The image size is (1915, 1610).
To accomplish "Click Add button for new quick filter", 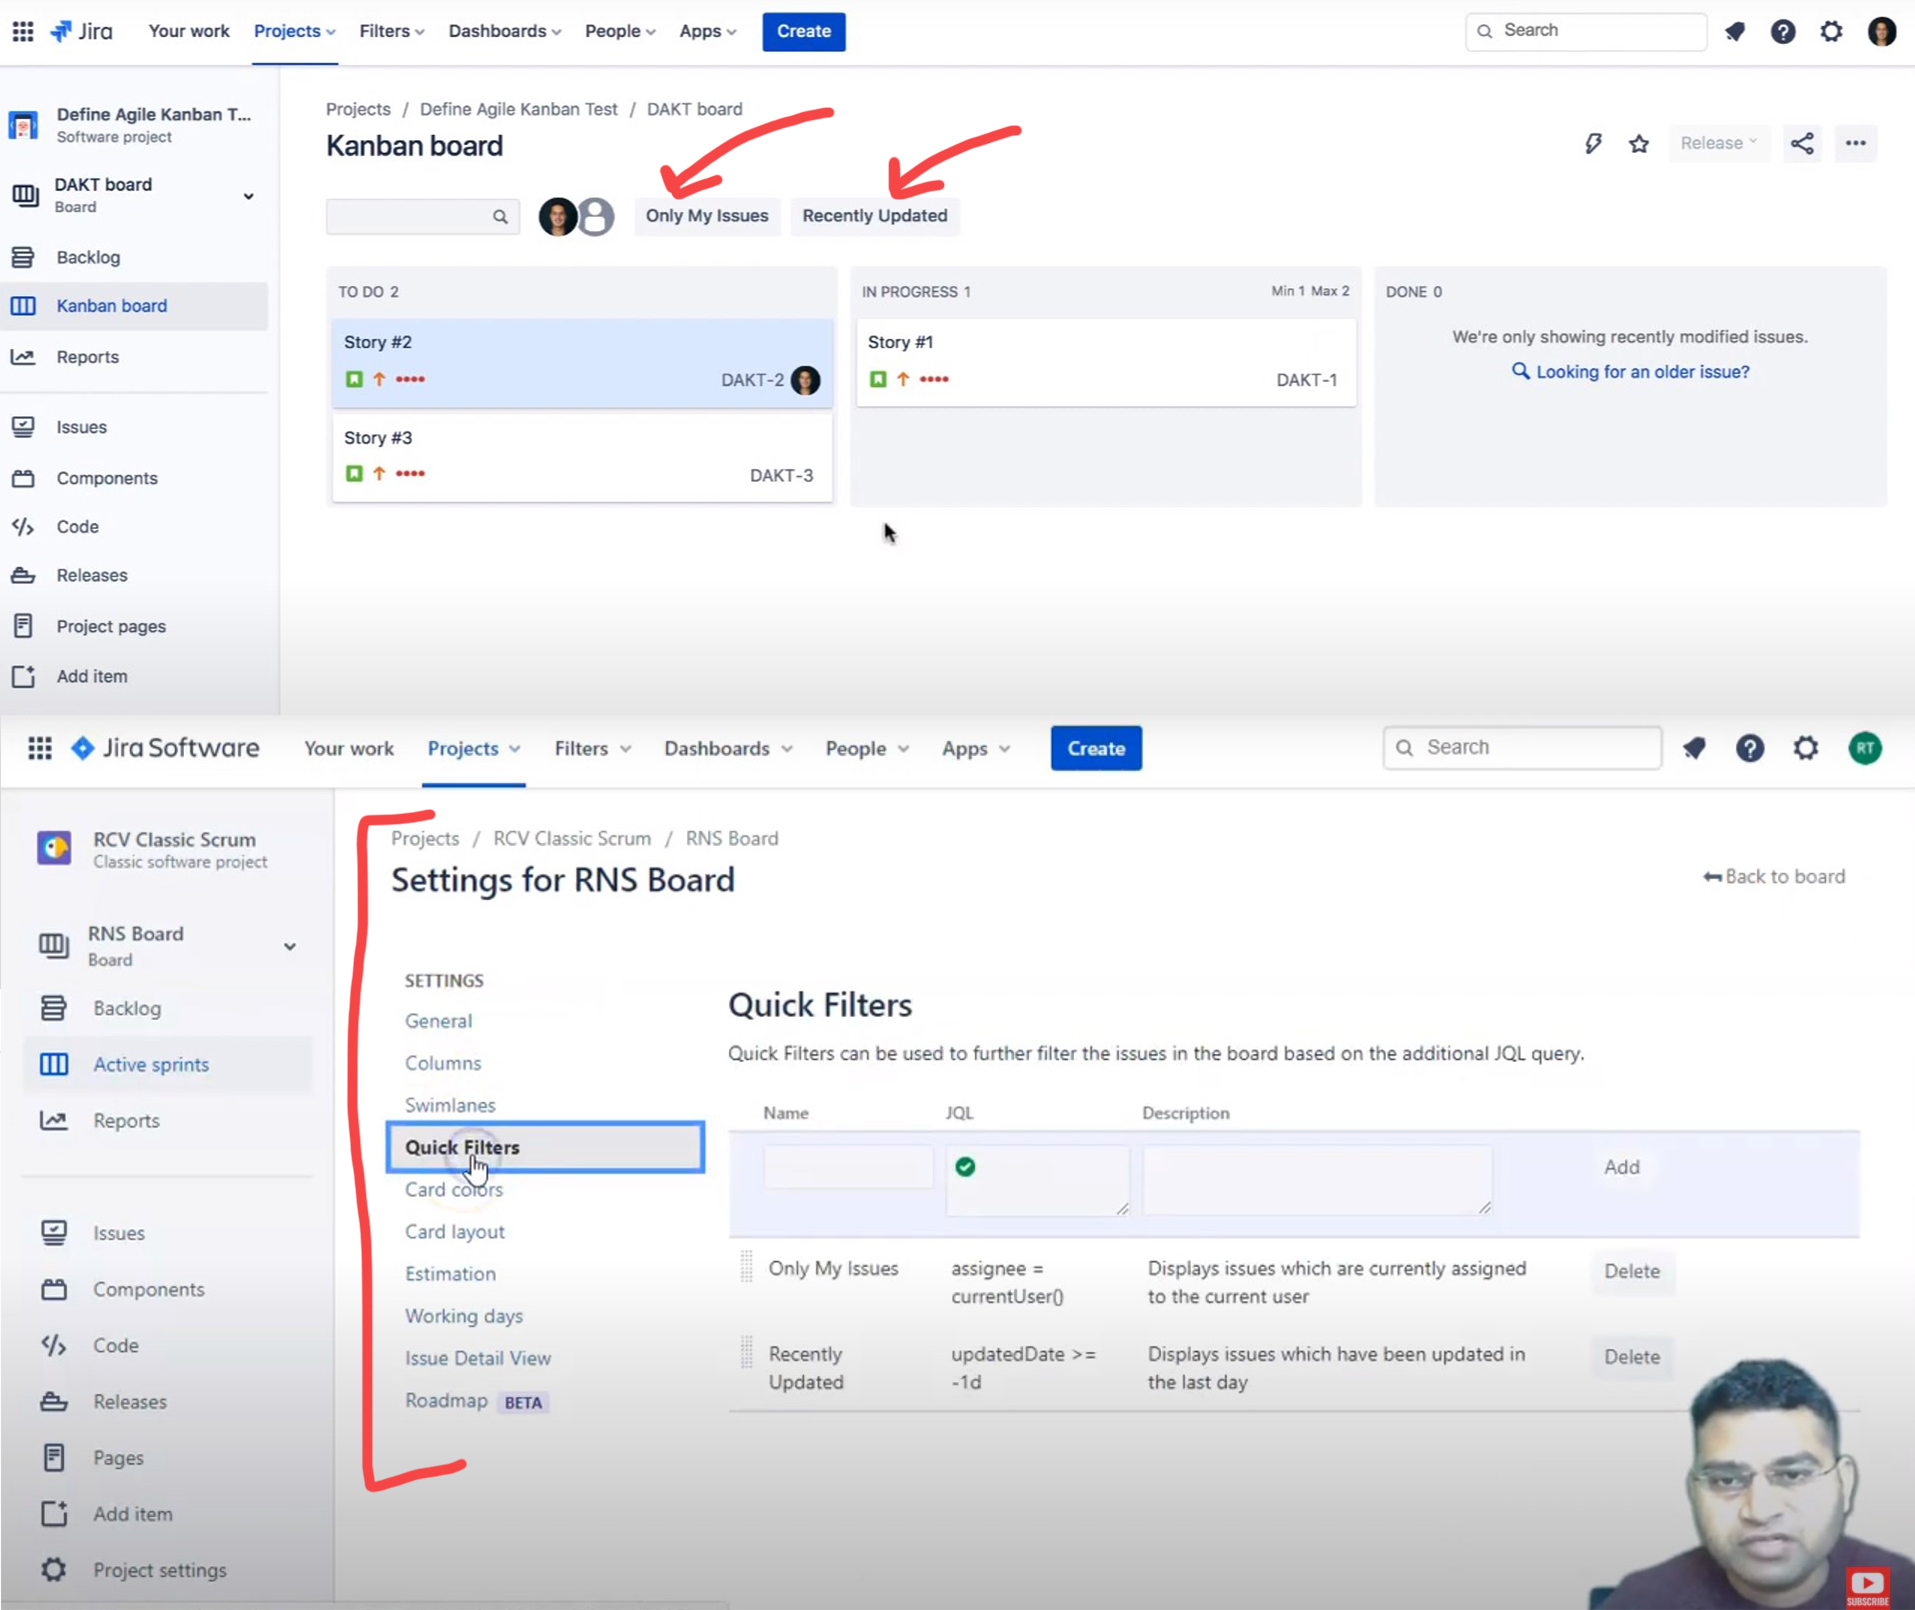I will [x=1621, y=1167].
